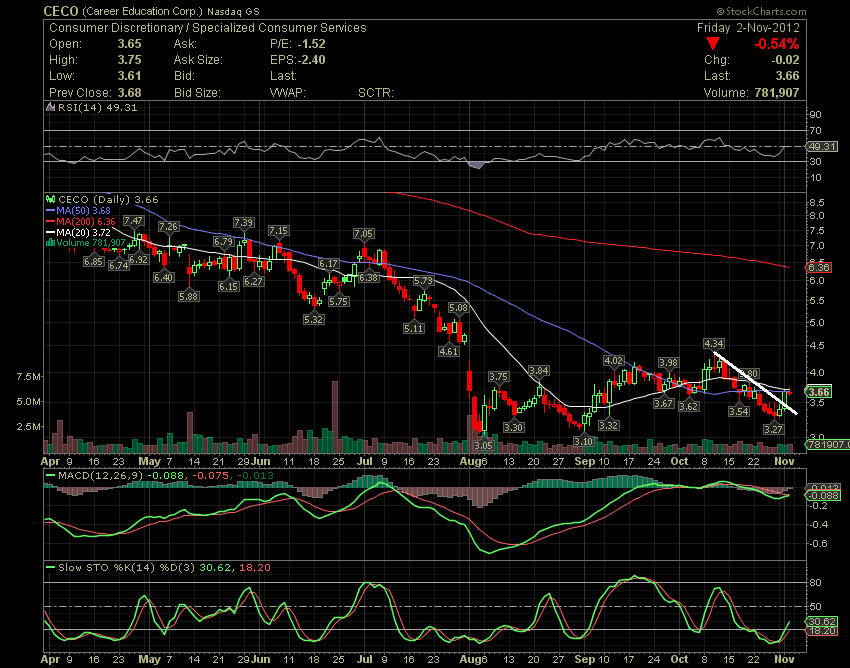Screen dimensions: 850x668
Task: Click the 49.31 RSI value tag on axis
Action: coord(822,146)
